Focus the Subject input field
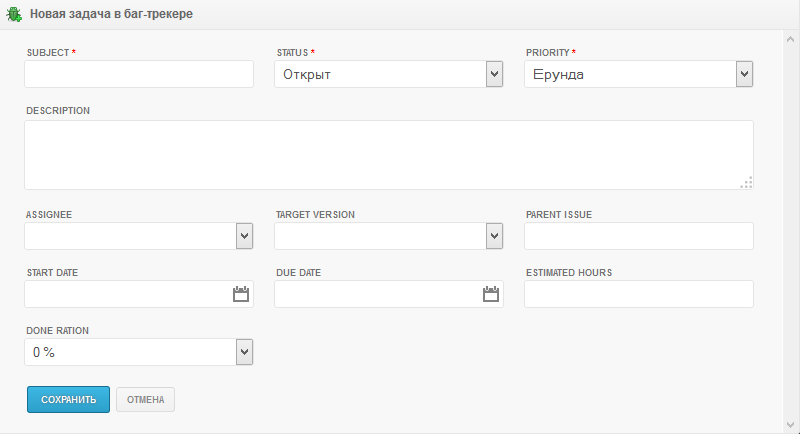This screenshot has height=434, width=800. [139, 74]
